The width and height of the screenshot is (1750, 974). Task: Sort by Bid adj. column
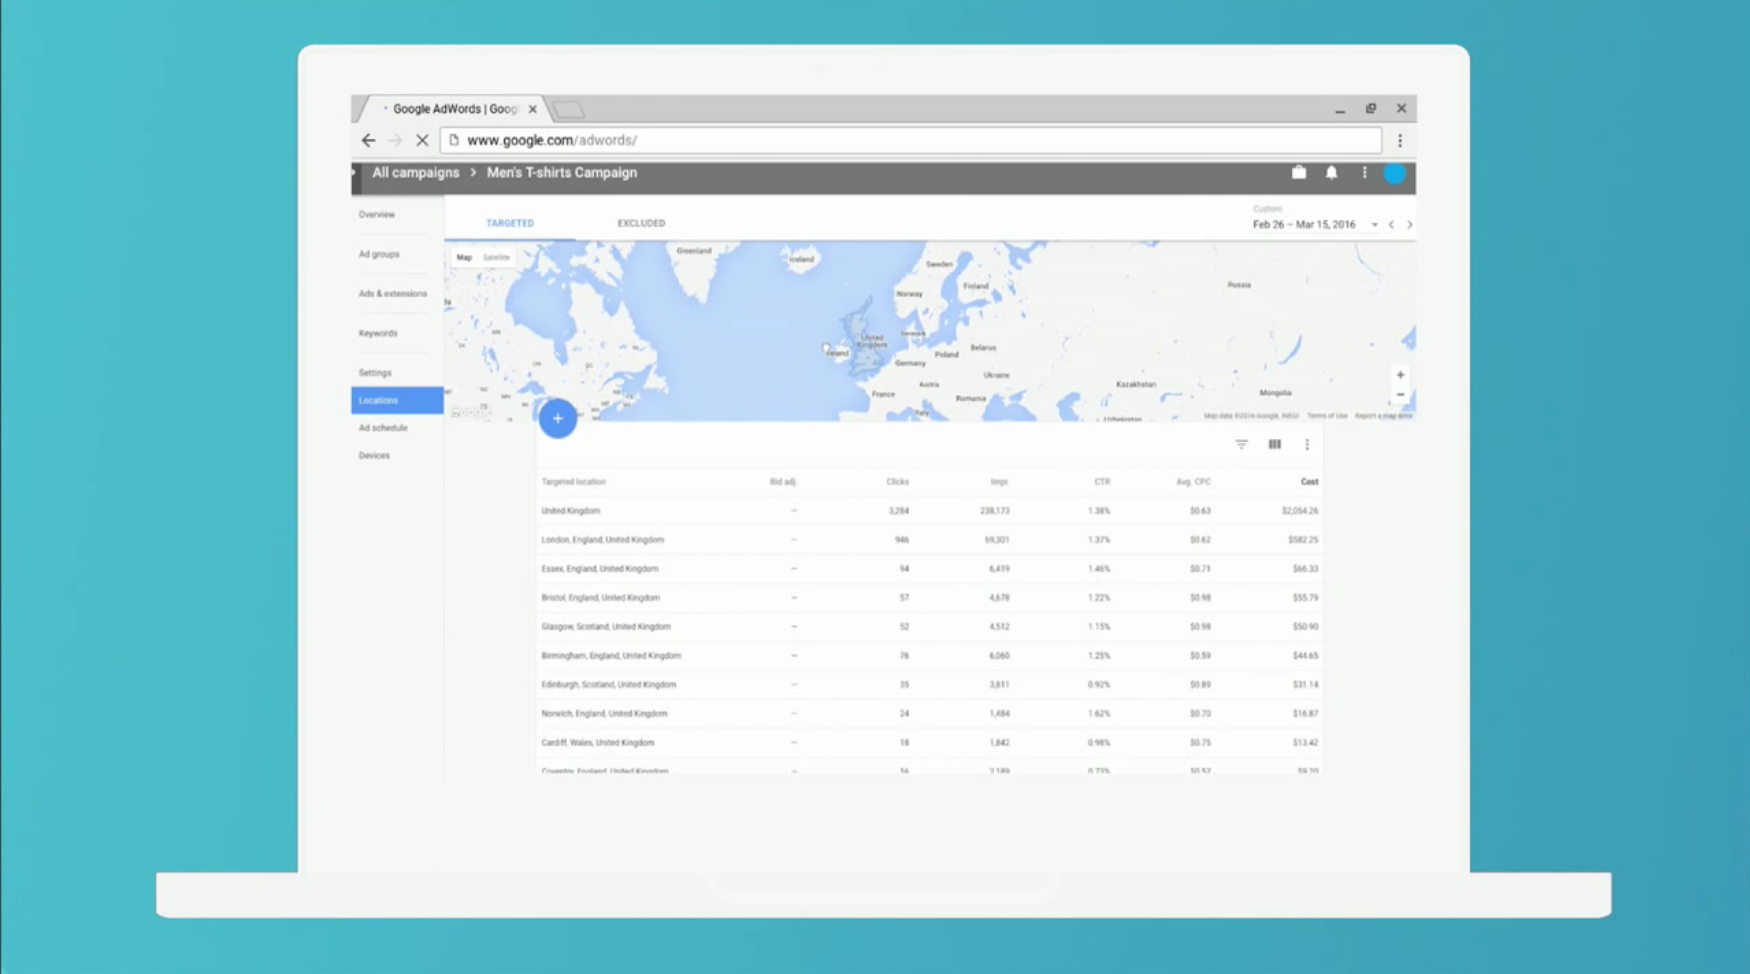point(783,482)
